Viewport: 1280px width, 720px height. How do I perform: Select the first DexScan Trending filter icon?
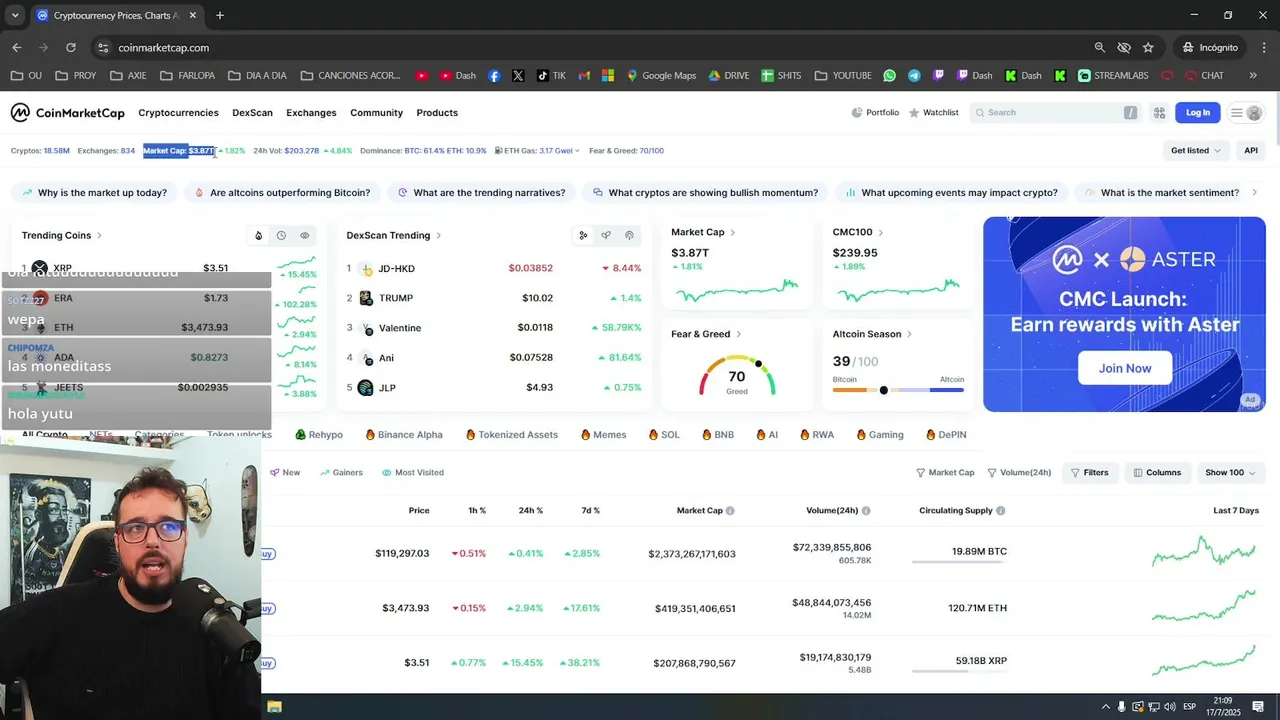(x=583, y=236)
